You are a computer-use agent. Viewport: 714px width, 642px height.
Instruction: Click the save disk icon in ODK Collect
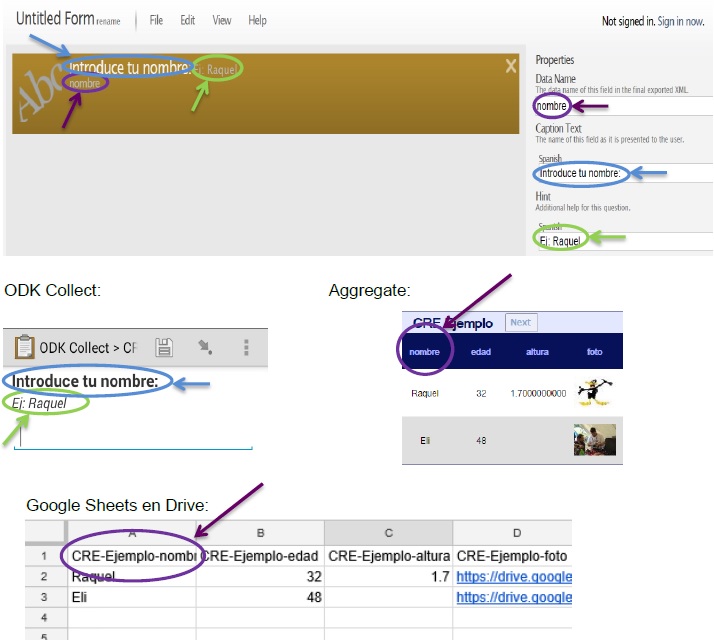[x=164, y=348]
